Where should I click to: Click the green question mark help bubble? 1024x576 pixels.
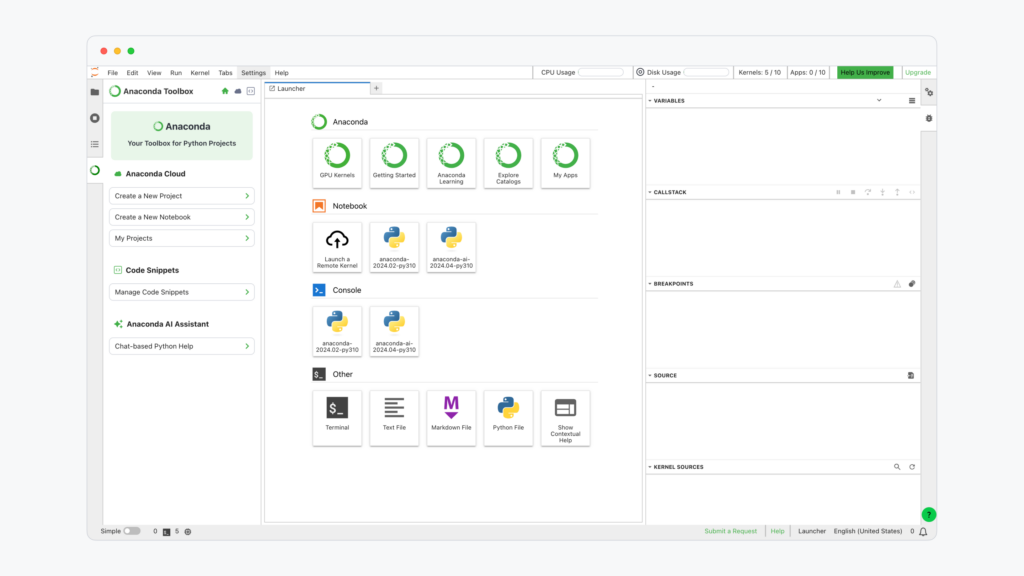pos(929,515)
